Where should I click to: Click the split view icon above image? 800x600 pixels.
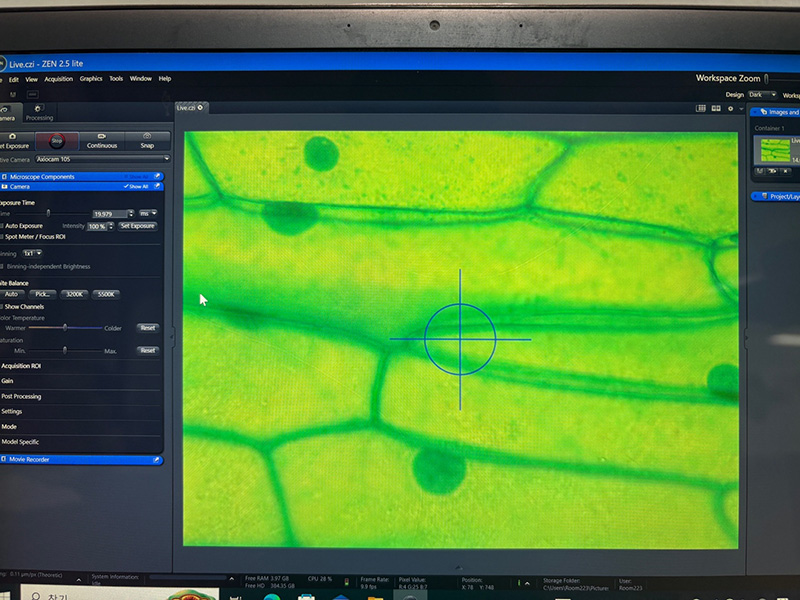(x=715, y=108)
